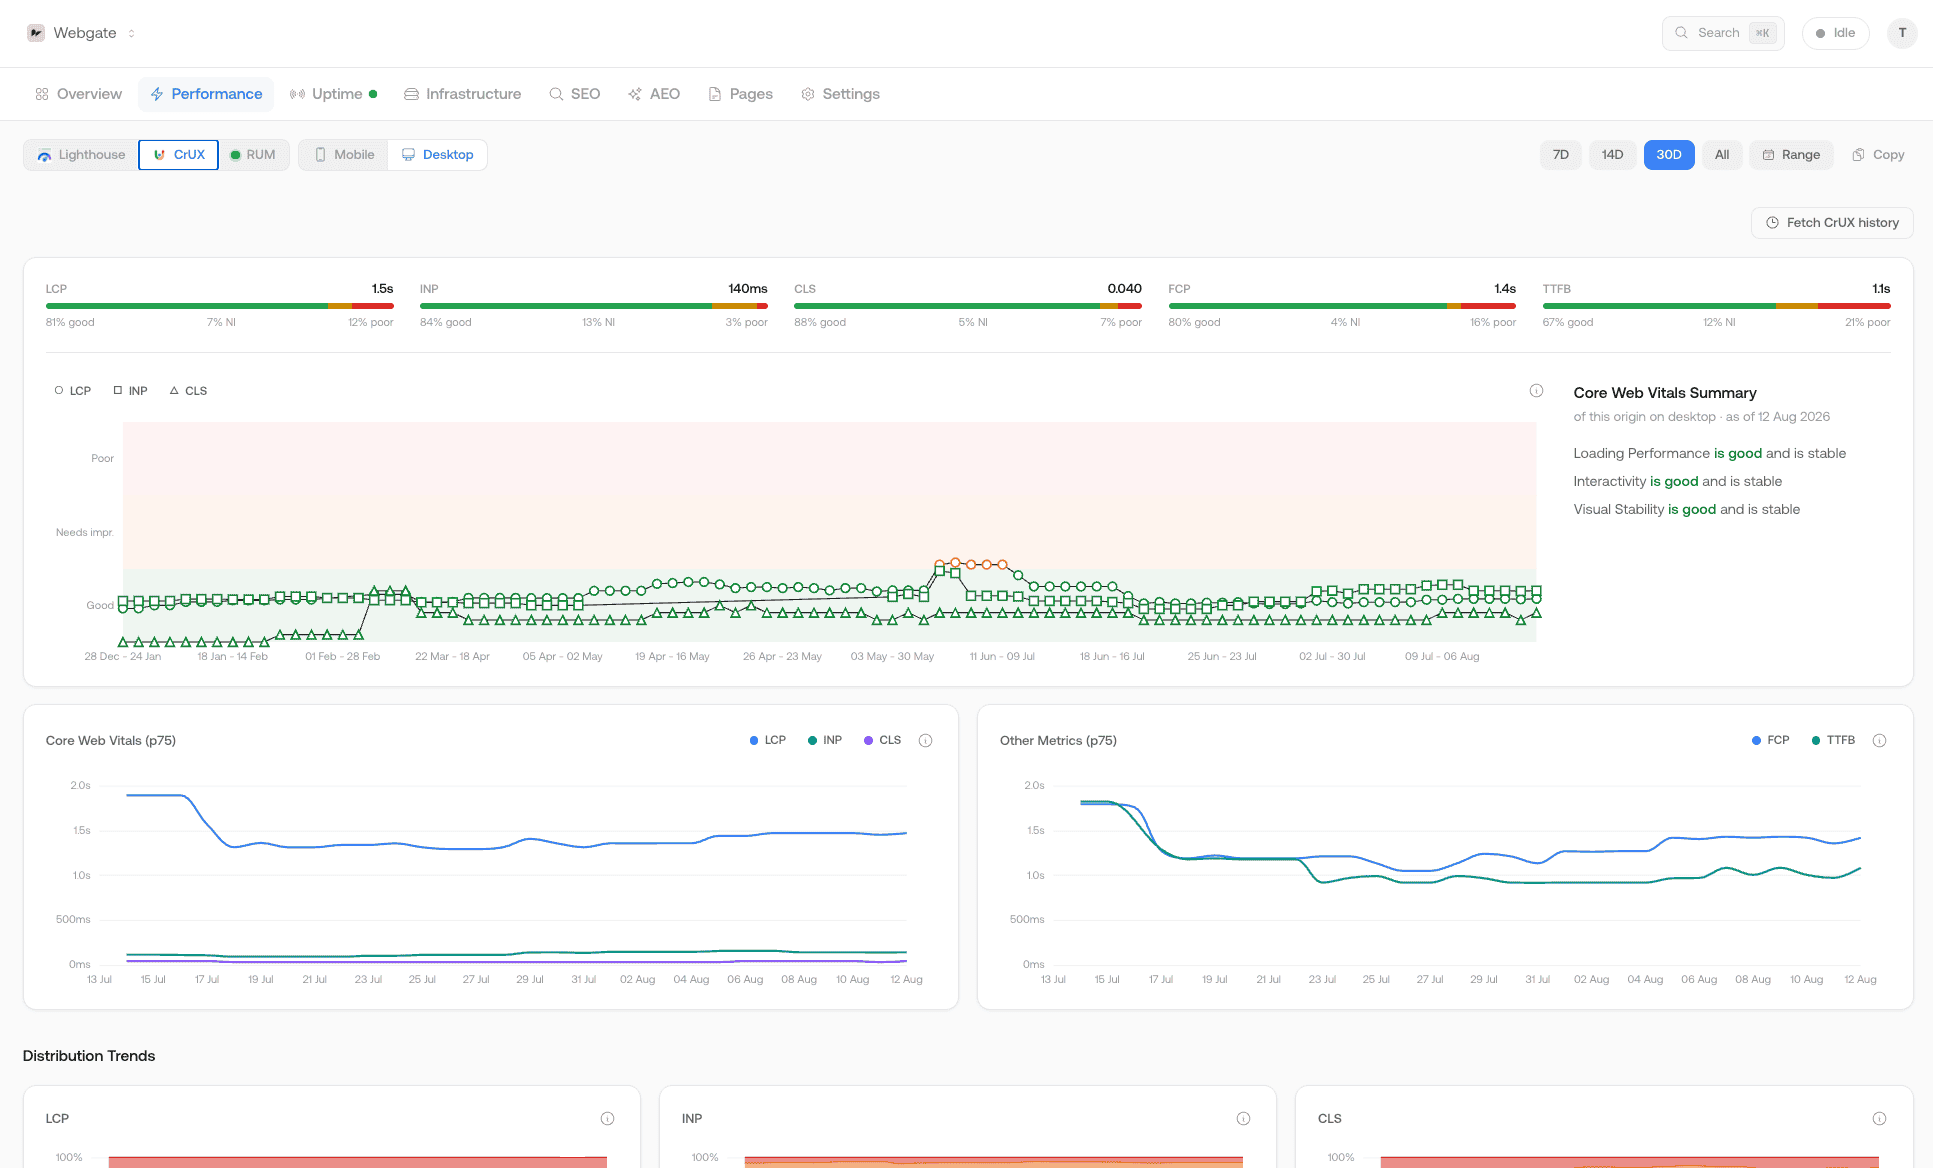Open the Range date picker
The image size is (1933, 1168).
1791,155
